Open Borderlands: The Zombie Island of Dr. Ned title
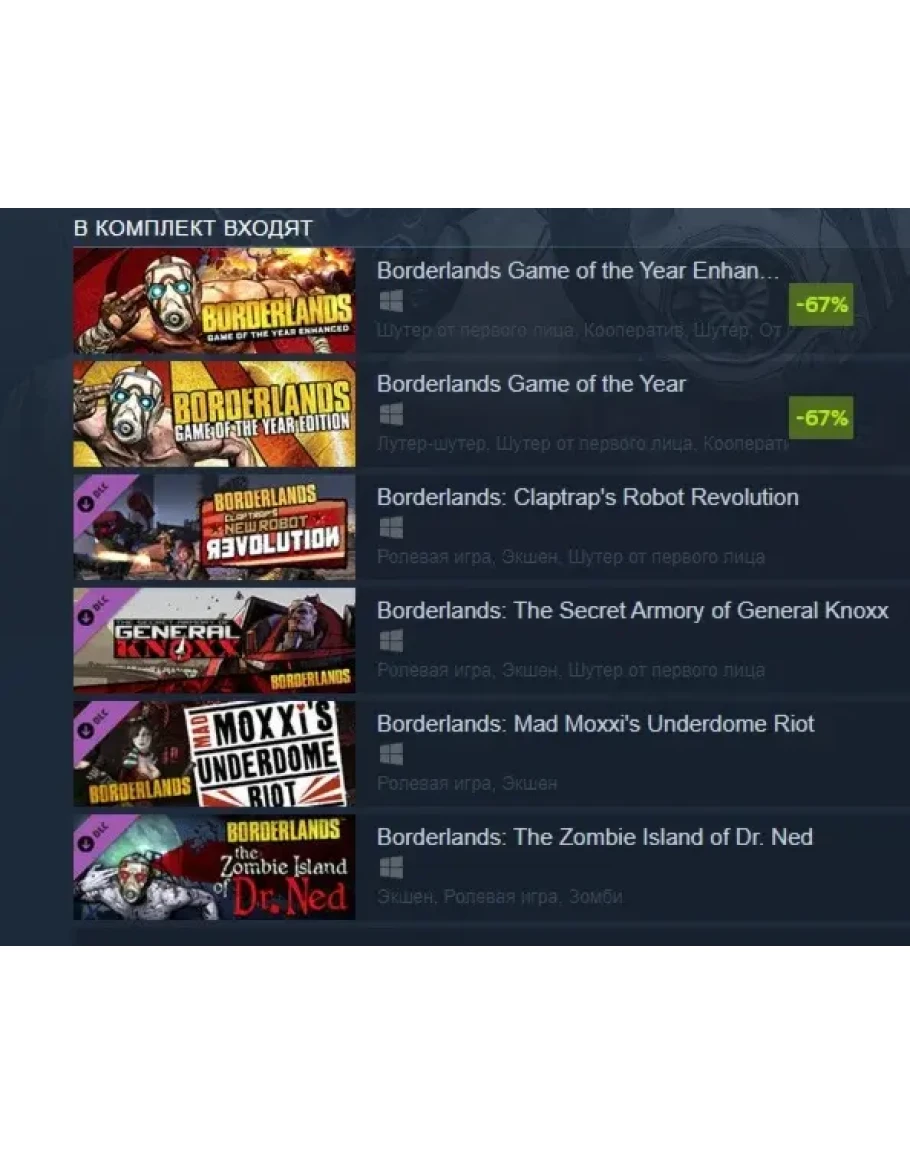The image size is (910, 1155). point(595,838)
